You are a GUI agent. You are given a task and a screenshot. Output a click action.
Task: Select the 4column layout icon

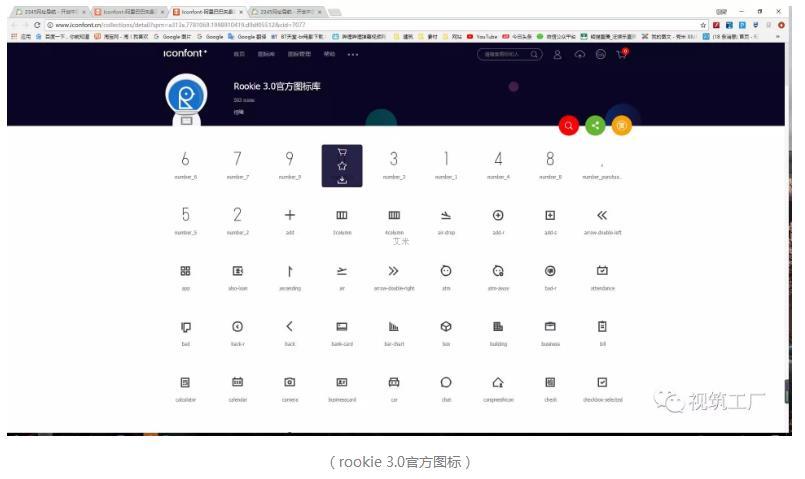(x=394, y=215)
